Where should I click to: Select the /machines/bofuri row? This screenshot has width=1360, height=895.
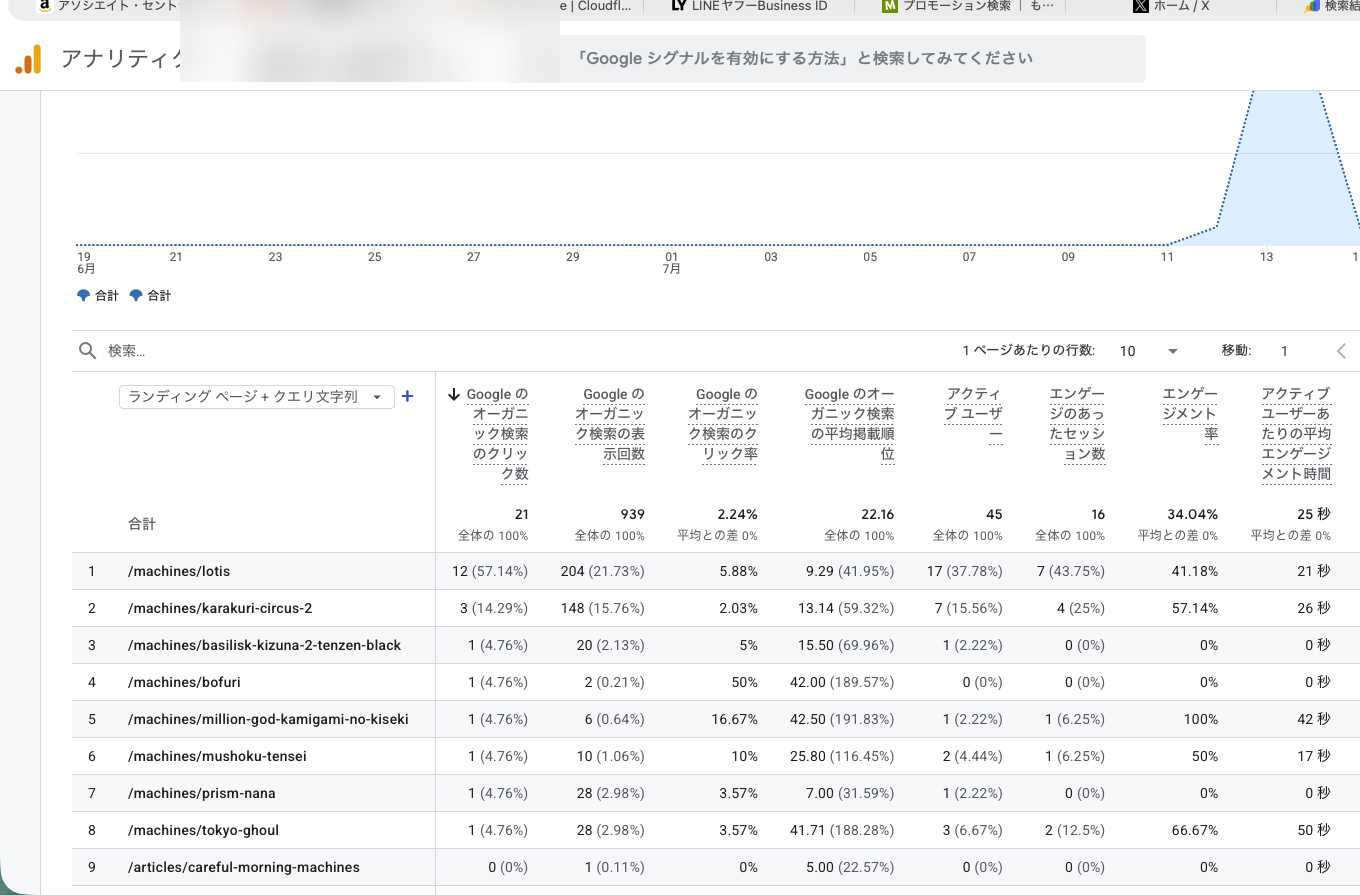point(716,682)
